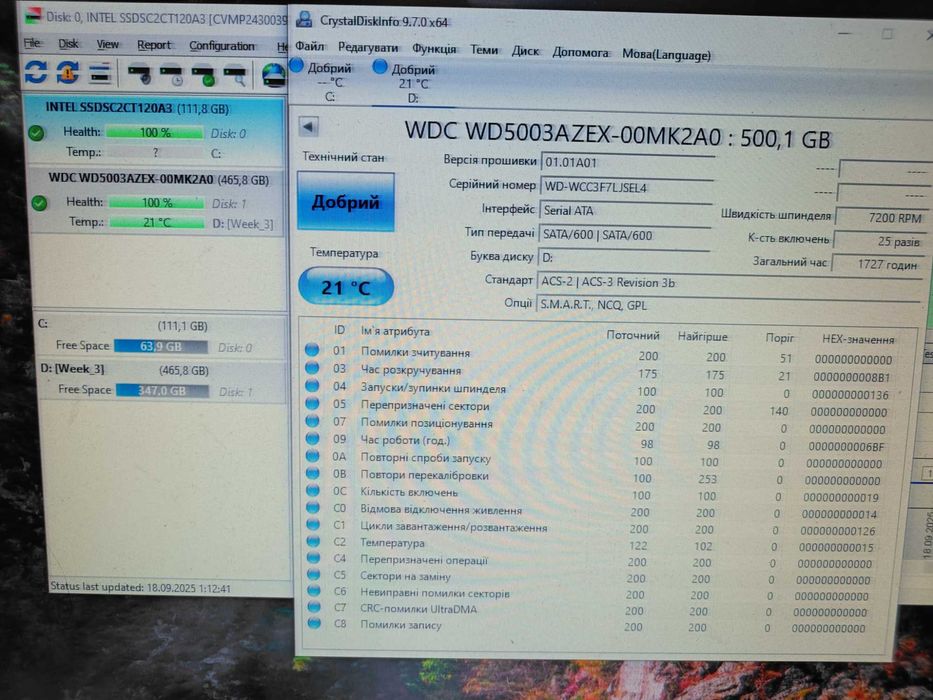Click blue status dot for attribute 01
The height and width of the screenshot is (700, 933).
pos(312,350)
